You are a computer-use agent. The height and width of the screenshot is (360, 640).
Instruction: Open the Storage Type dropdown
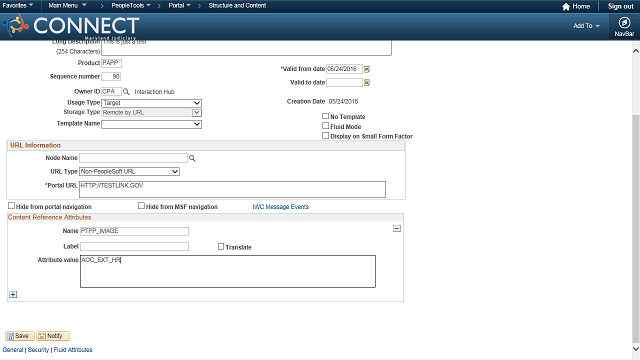(x=151, y=113)
